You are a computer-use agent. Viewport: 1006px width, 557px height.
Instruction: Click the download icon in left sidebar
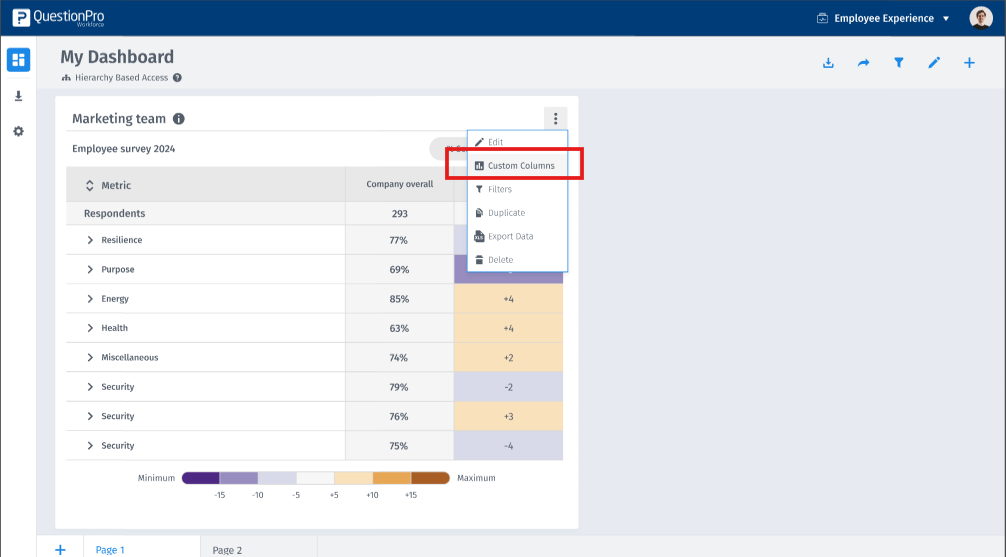(x=18, y=96)
